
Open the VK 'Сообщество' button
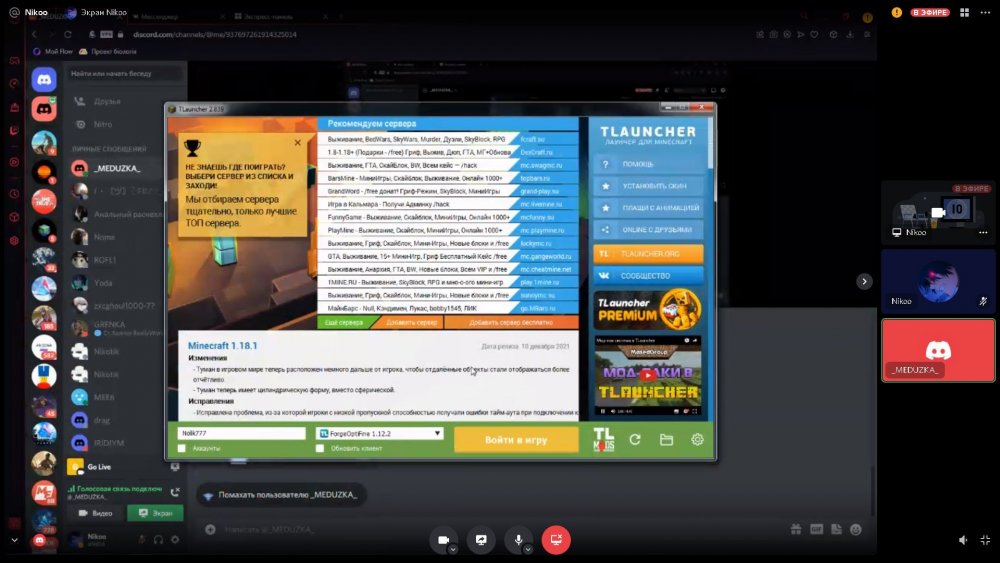(x=649, y=275)
